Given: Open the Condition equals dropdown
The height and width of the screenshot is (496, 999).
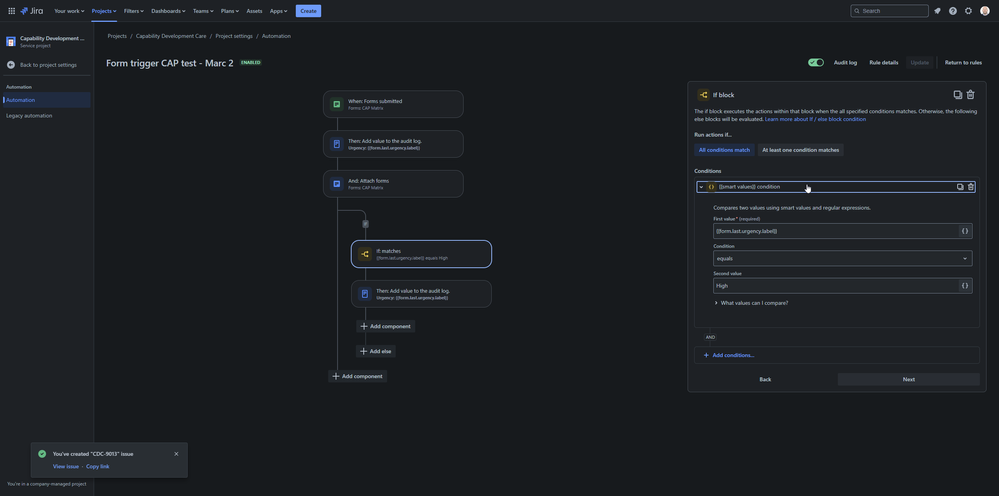Looking at the screenshot, I should tap(842, 259).
